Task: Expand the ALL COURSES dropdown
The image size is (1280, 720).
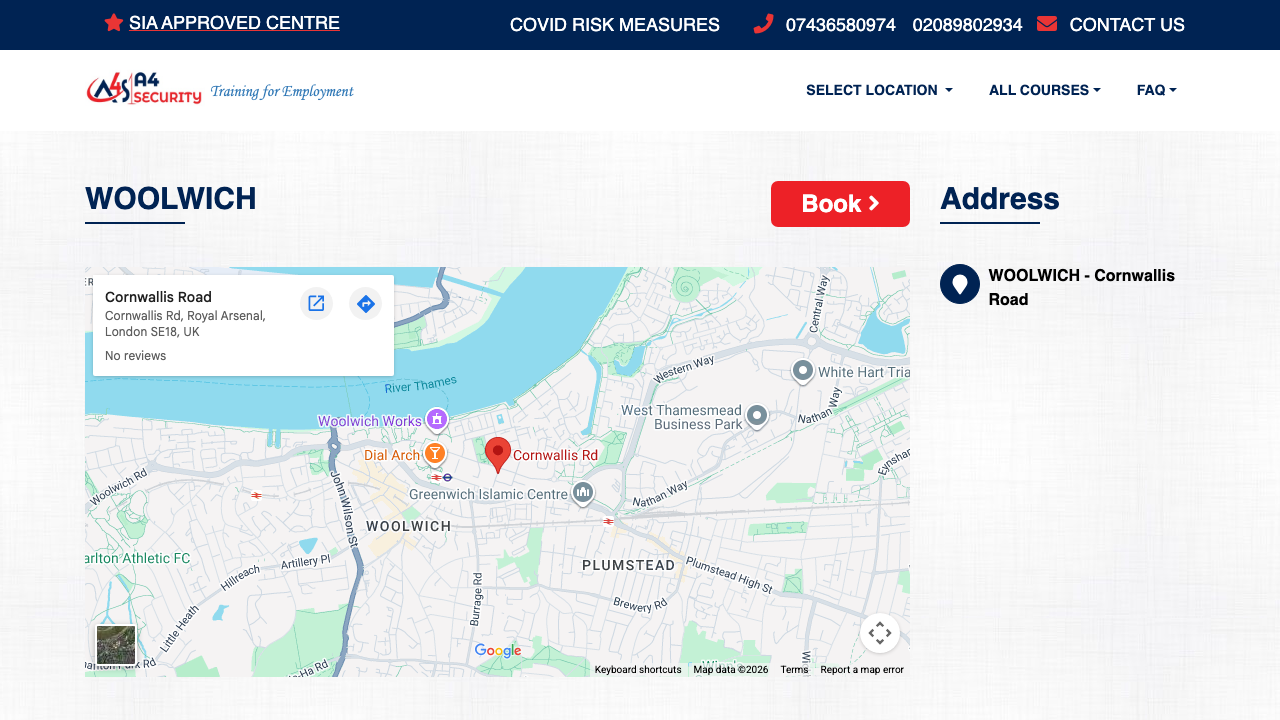Action: click(x=1044, y=90)
